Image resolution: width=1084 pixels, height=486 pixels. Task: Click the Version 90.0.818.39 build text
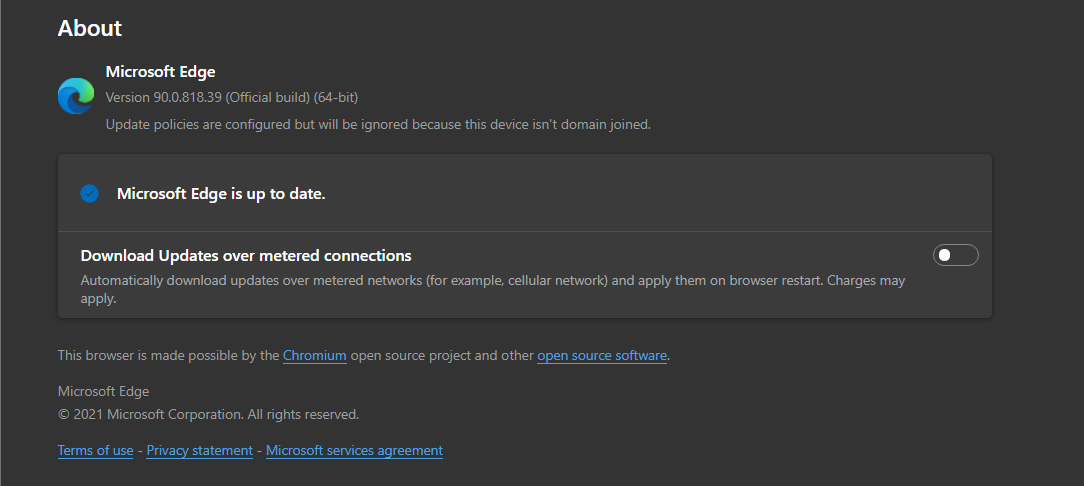(x=164, y=97)
